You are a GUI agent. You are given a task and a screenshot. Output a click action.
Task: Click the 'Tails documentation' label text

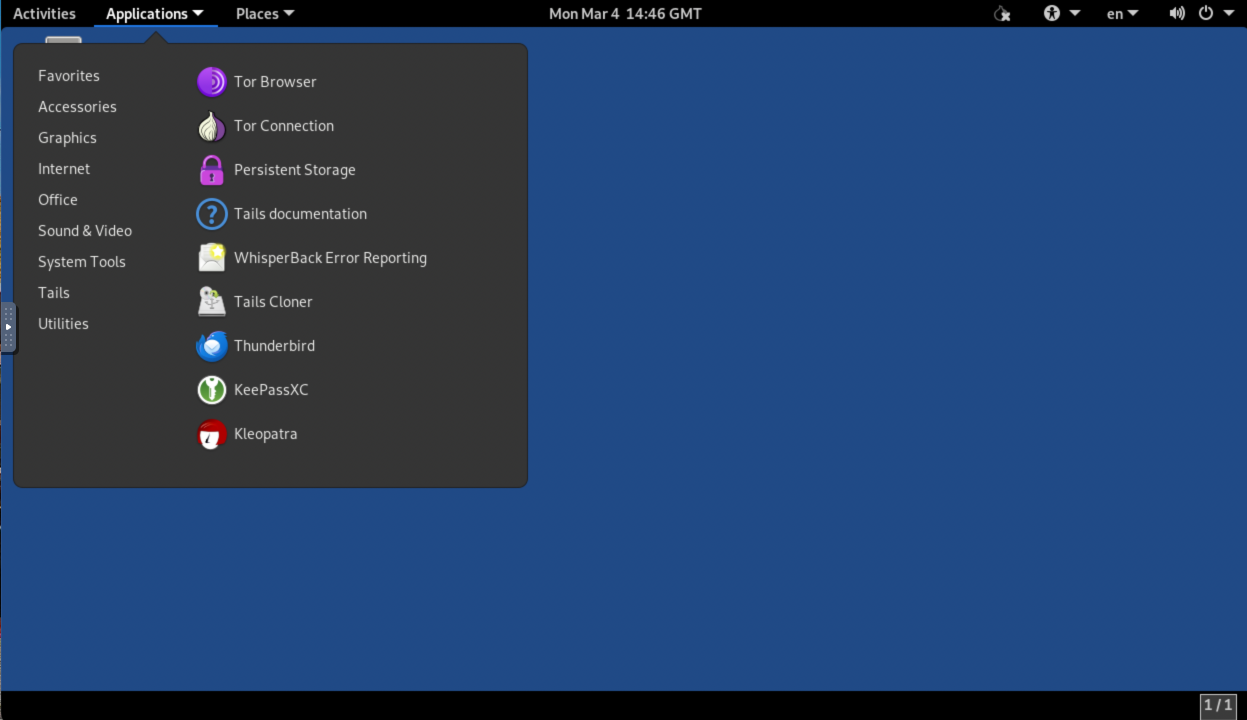pyautogui.click(x=300, y=214)
